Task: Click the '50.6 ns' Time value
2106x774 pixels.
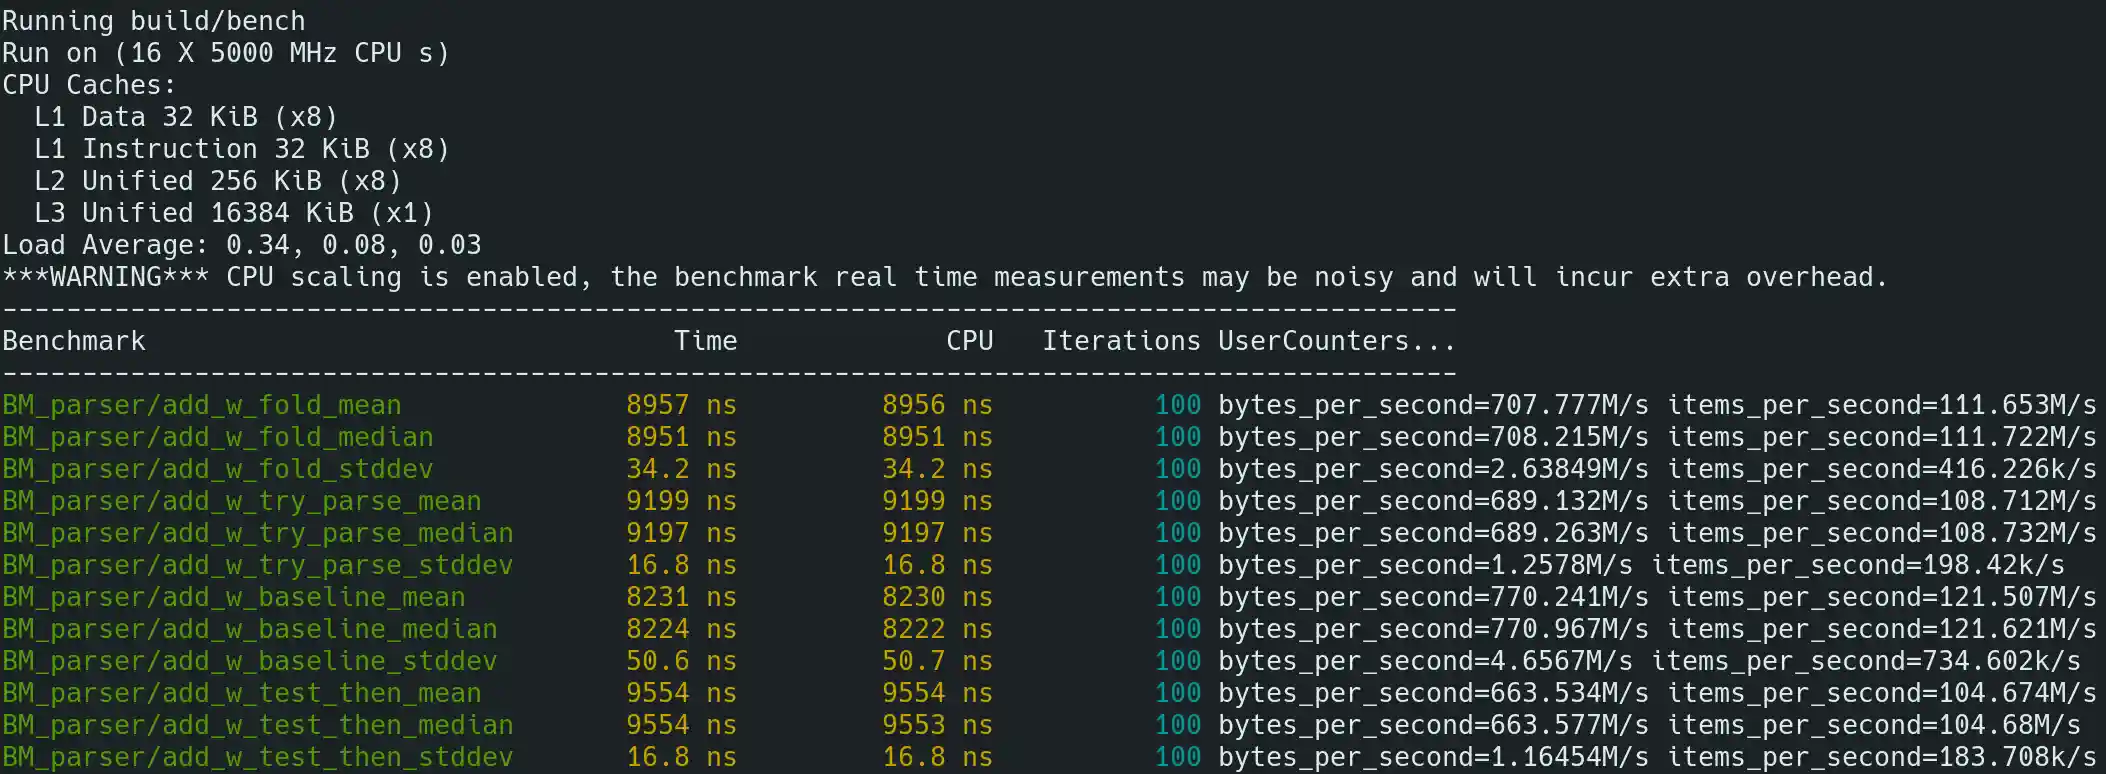Action: click(x=682, y=661)
